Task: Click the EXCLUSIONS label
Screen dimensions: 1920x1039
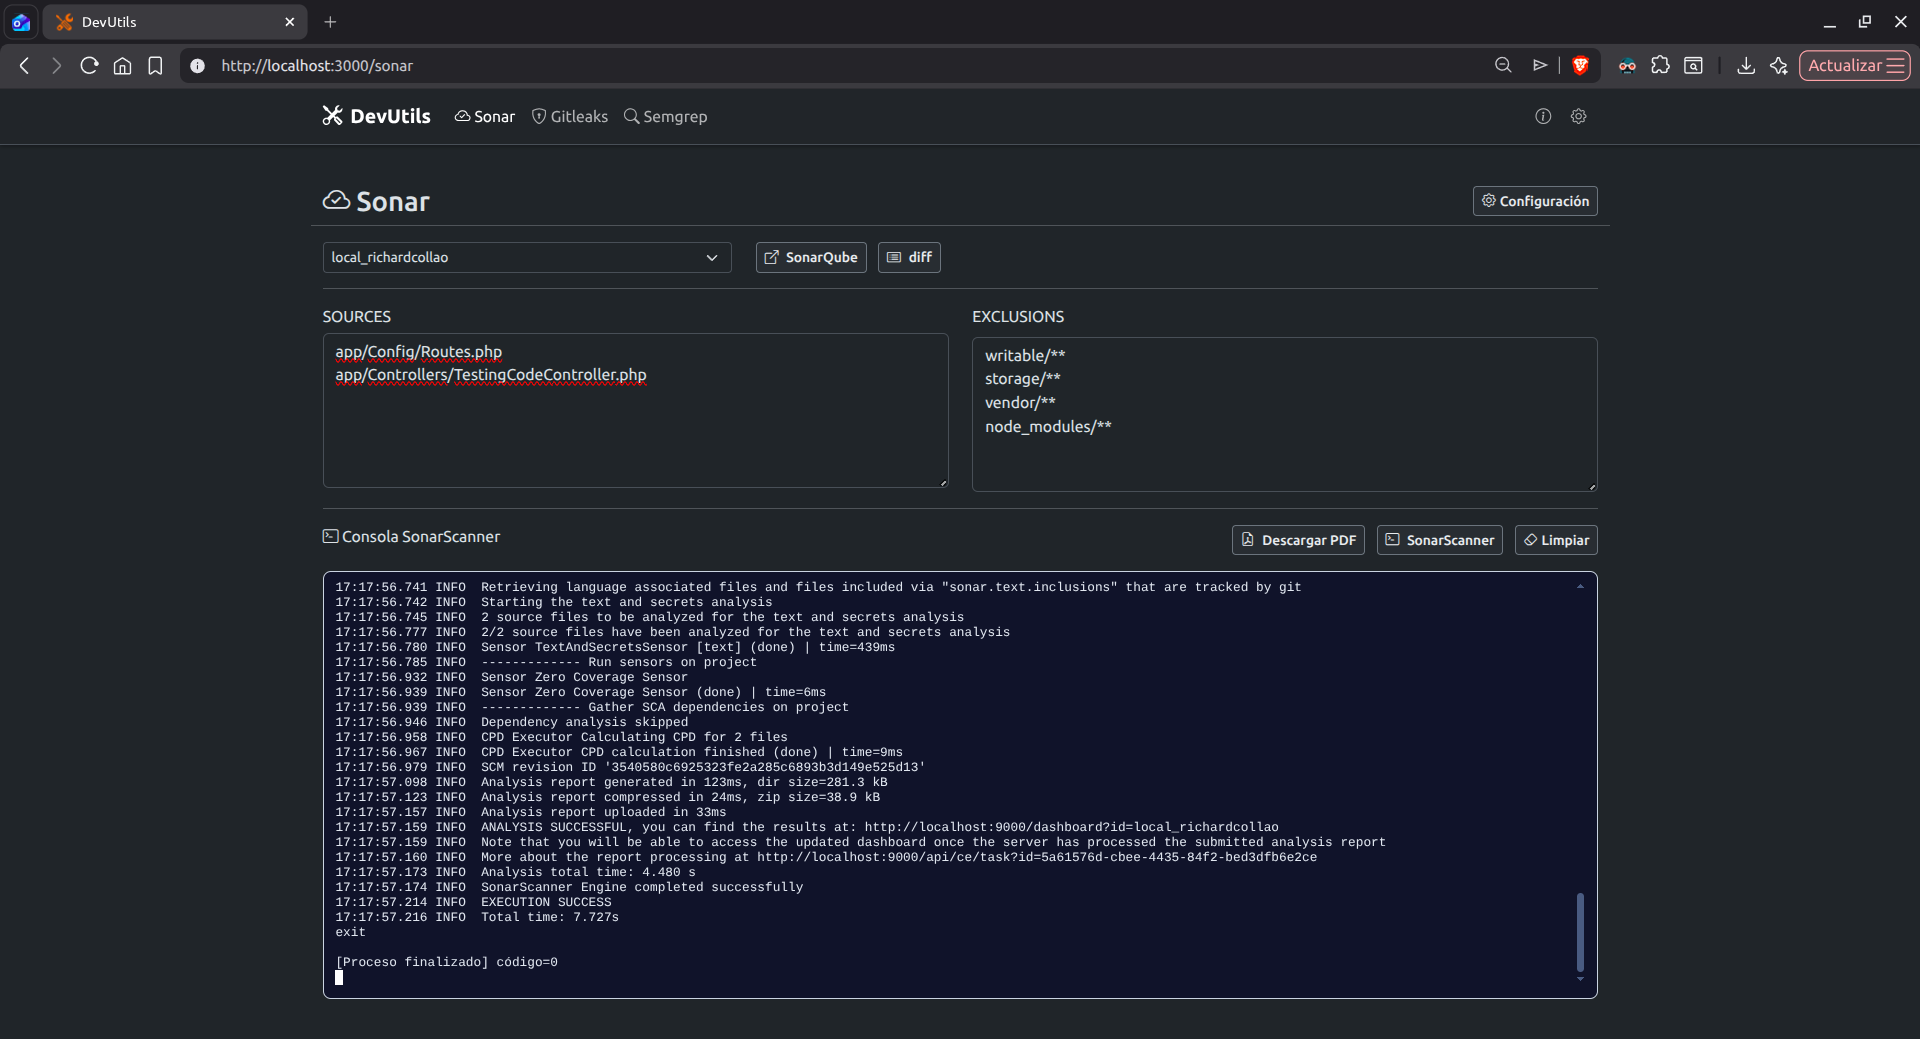Action: [1018, 316]
